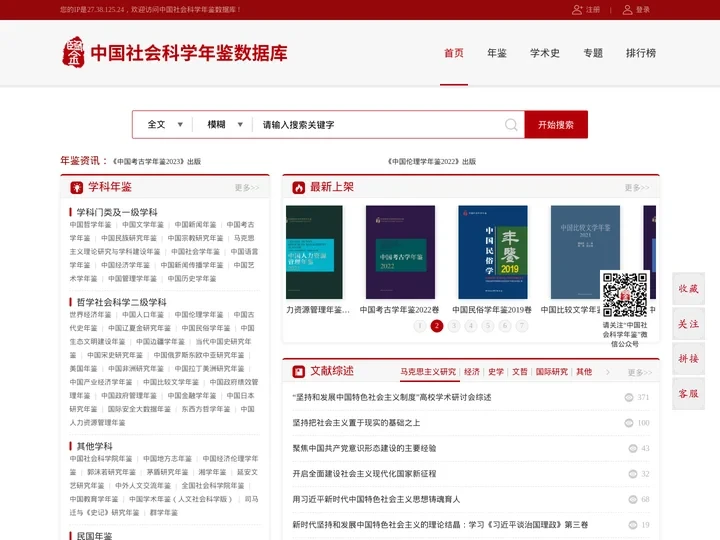Click the 登录 link
The width and height of the screenshot is (720, 540).
pos(643,10)
